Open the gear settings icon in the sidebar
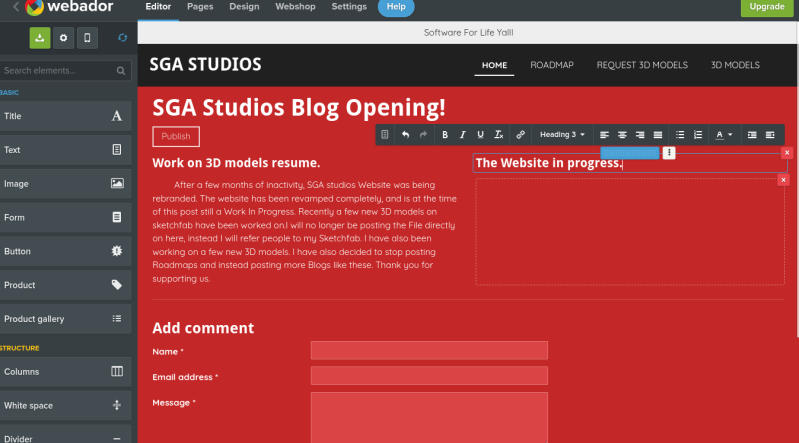This screenshot has width=799, height=443. (x=63, y=38)
